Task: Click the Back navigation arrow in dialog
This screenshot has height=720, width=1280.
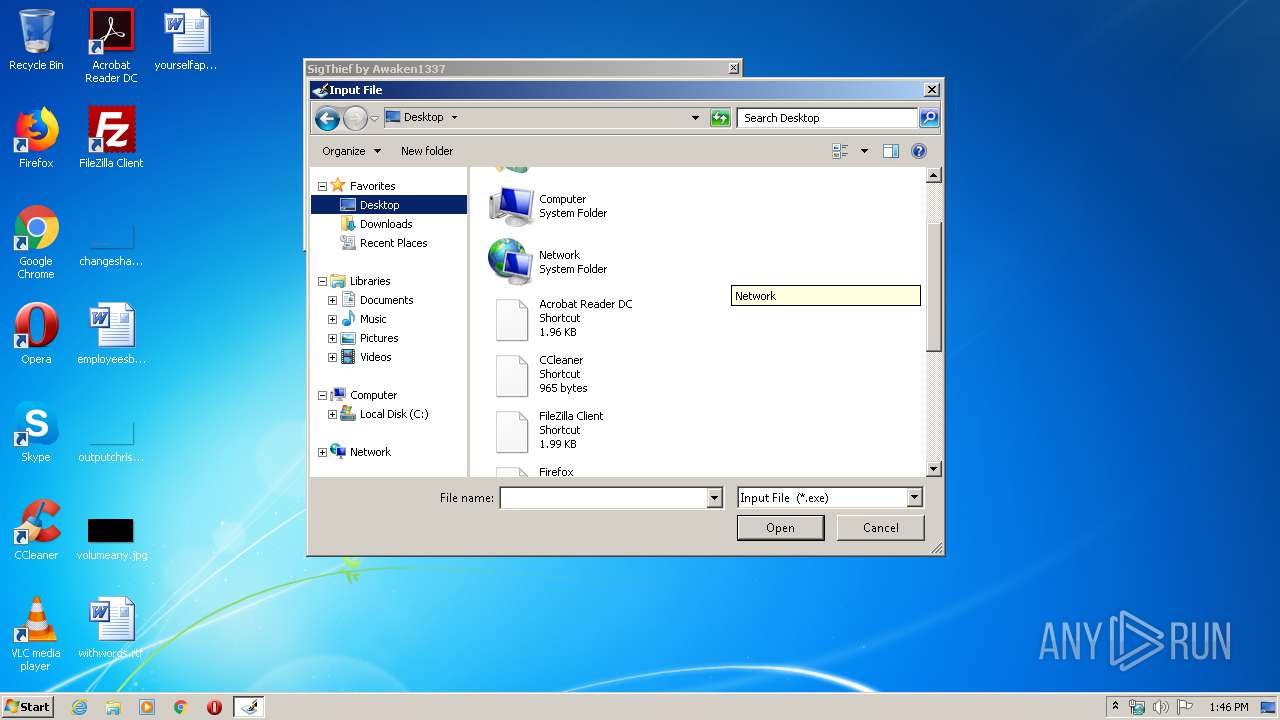Action: pos(327,119)
